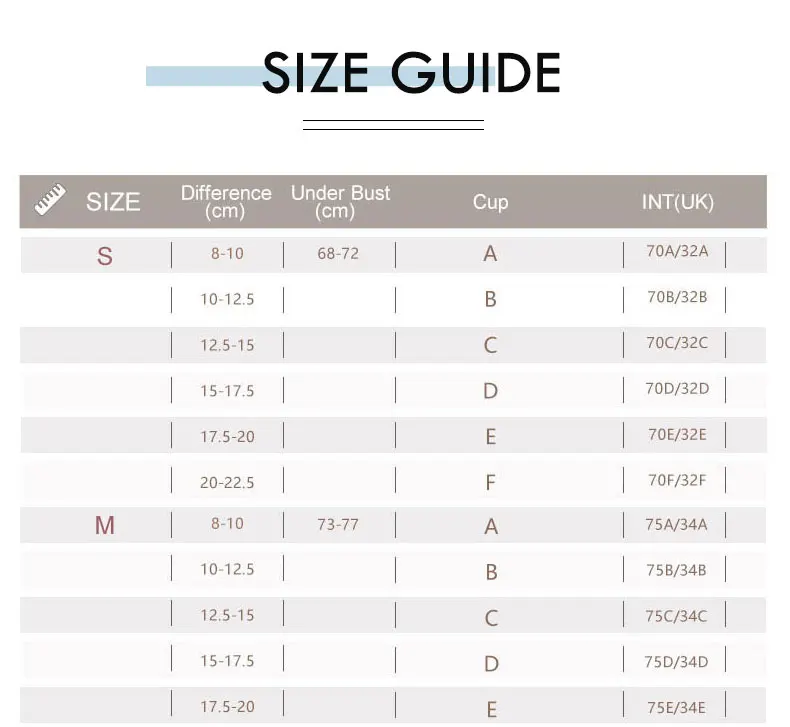The width and height of the screenshot is (790, 727).
Task: Select the SIZE column header
Action: click(x=113, y=202)
